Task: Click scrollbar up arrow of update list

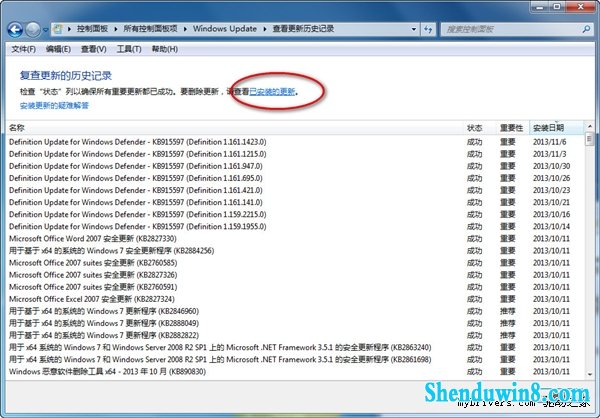Action: click(589, 126)
